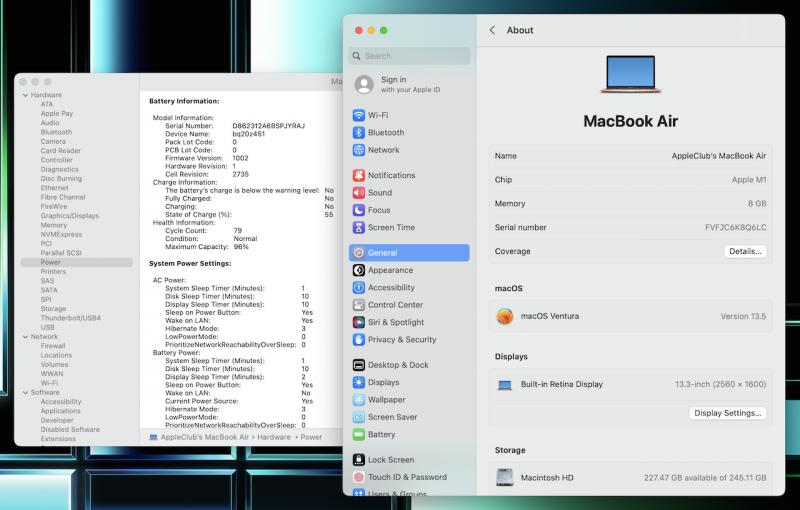Open Siri & Spotlight icon
The image size is (800, 510).
pos(359,322)
